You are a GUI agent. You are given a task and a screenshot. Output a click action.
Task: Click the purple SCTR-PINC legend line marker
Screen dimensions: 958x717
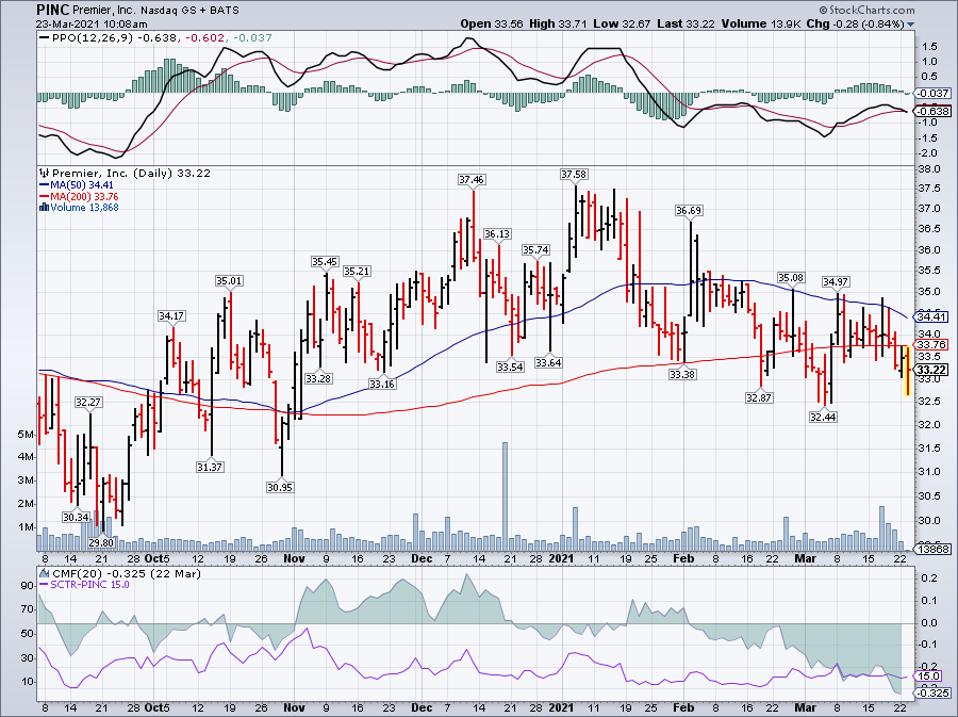coord(44,585)
